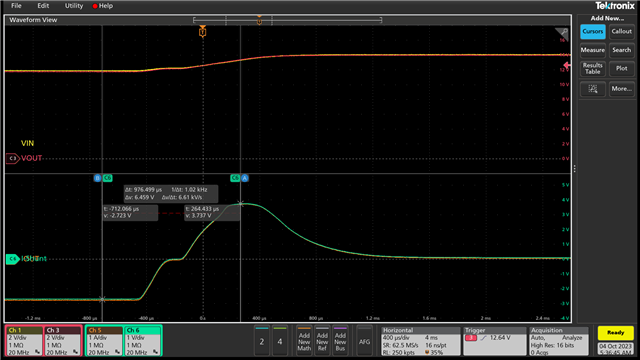
Task: Turn on channel 2
Action: 262,341
